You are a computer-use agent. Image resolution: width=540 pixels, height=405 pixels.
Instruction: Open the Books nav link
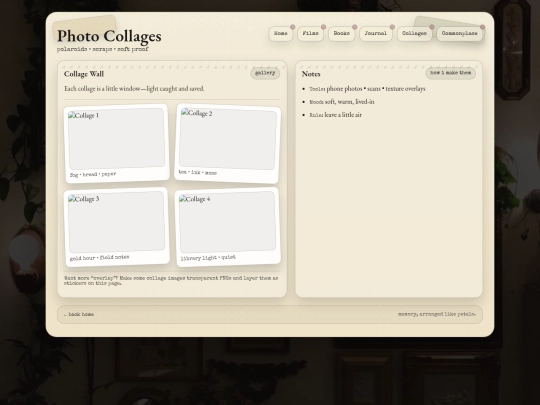342,34
